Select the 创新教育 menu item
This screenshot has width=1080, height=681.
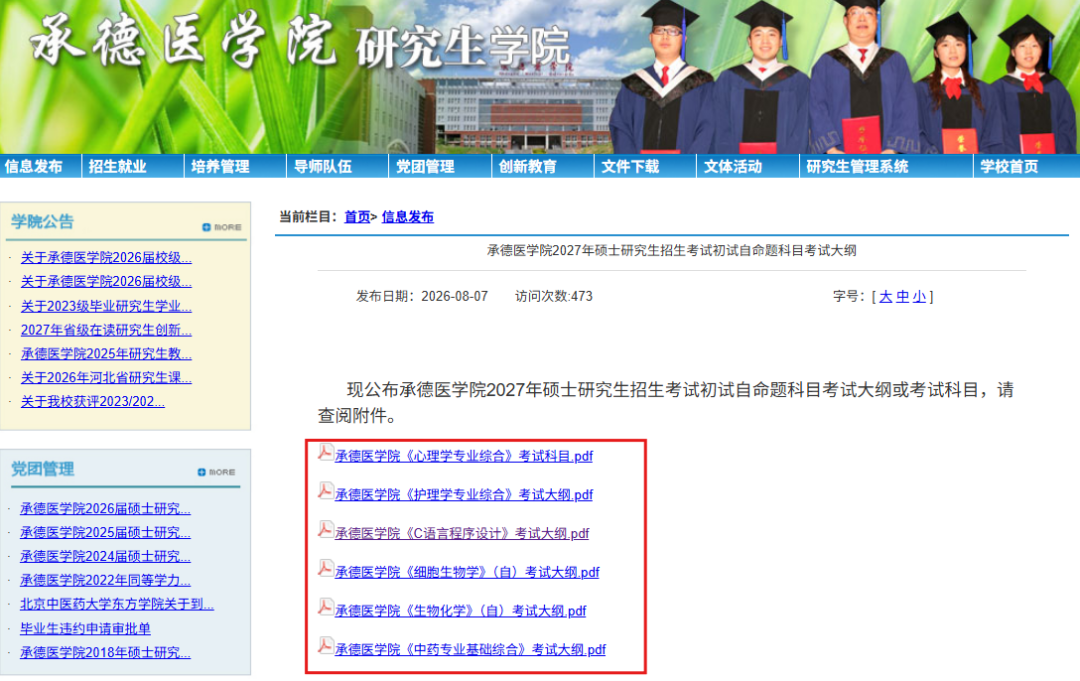click(528, 167)
